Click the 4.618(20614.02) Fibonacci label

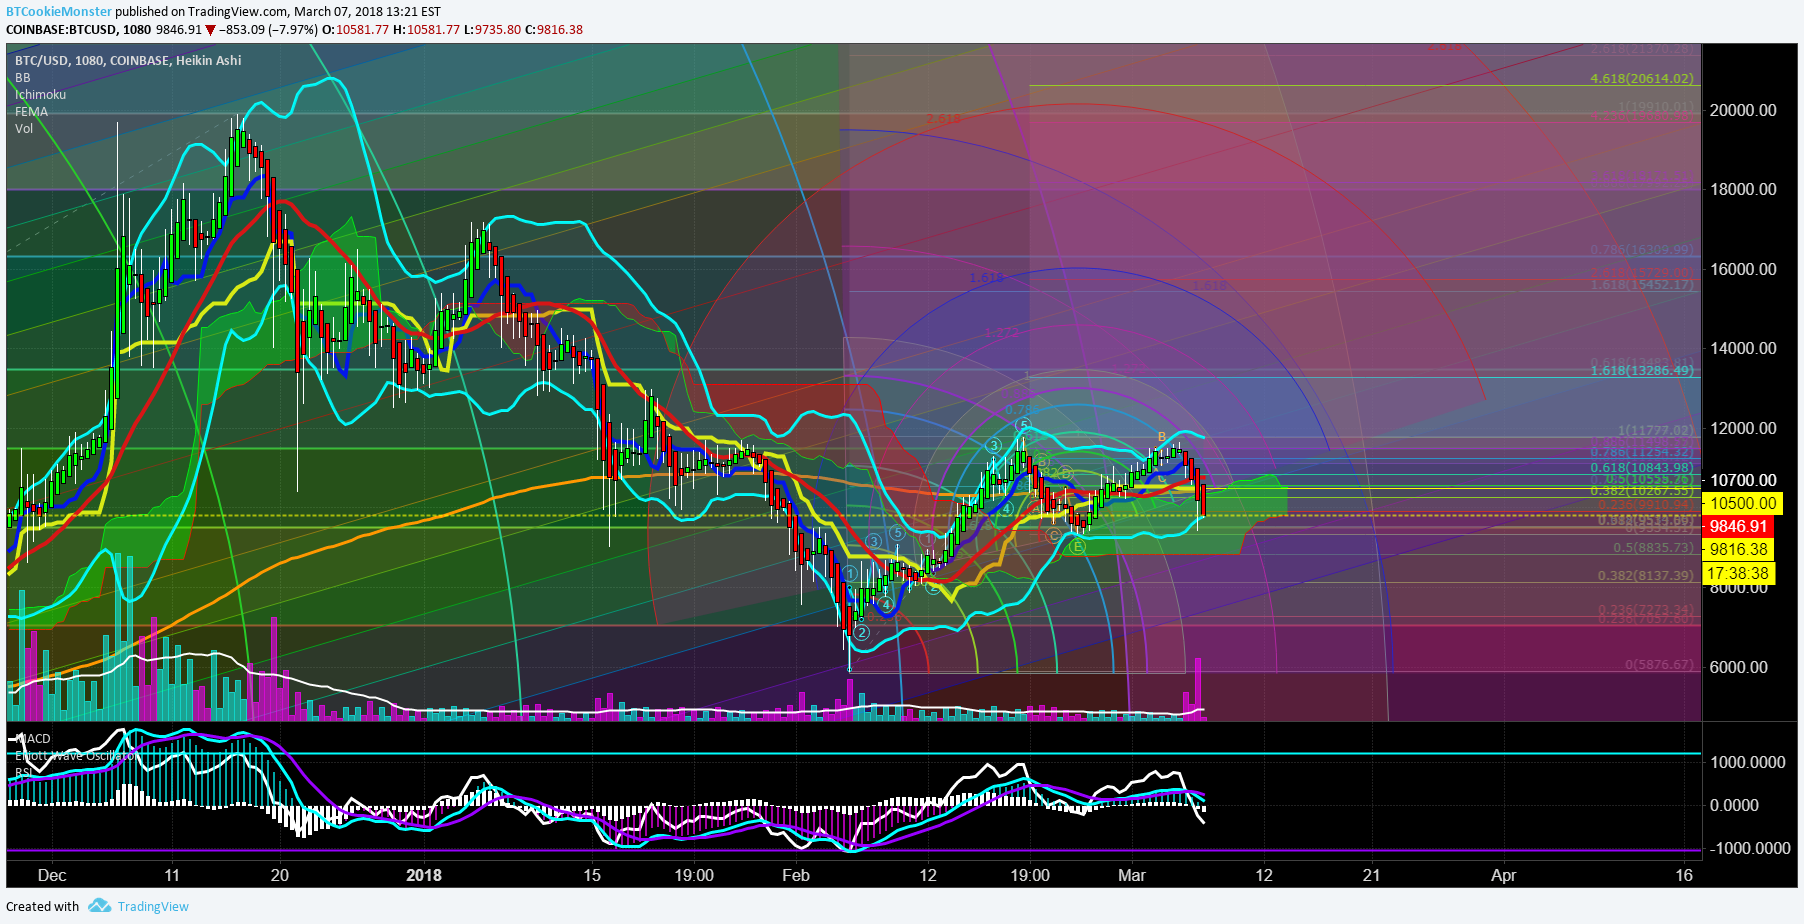point(1642,78)
